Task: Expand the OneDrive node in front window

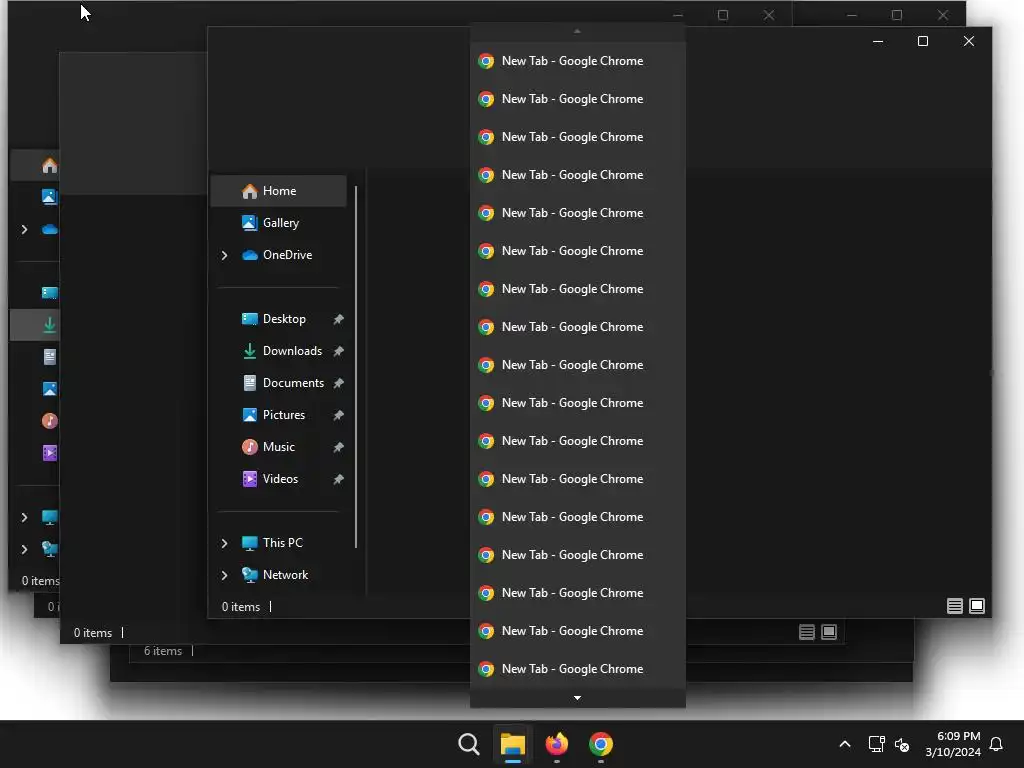Action: click(x=224, y=255)
